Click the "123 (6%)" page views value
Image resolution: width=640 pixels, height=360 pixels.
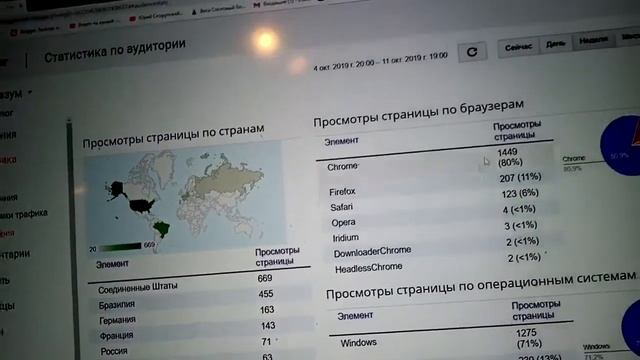[x=520, y=193]
